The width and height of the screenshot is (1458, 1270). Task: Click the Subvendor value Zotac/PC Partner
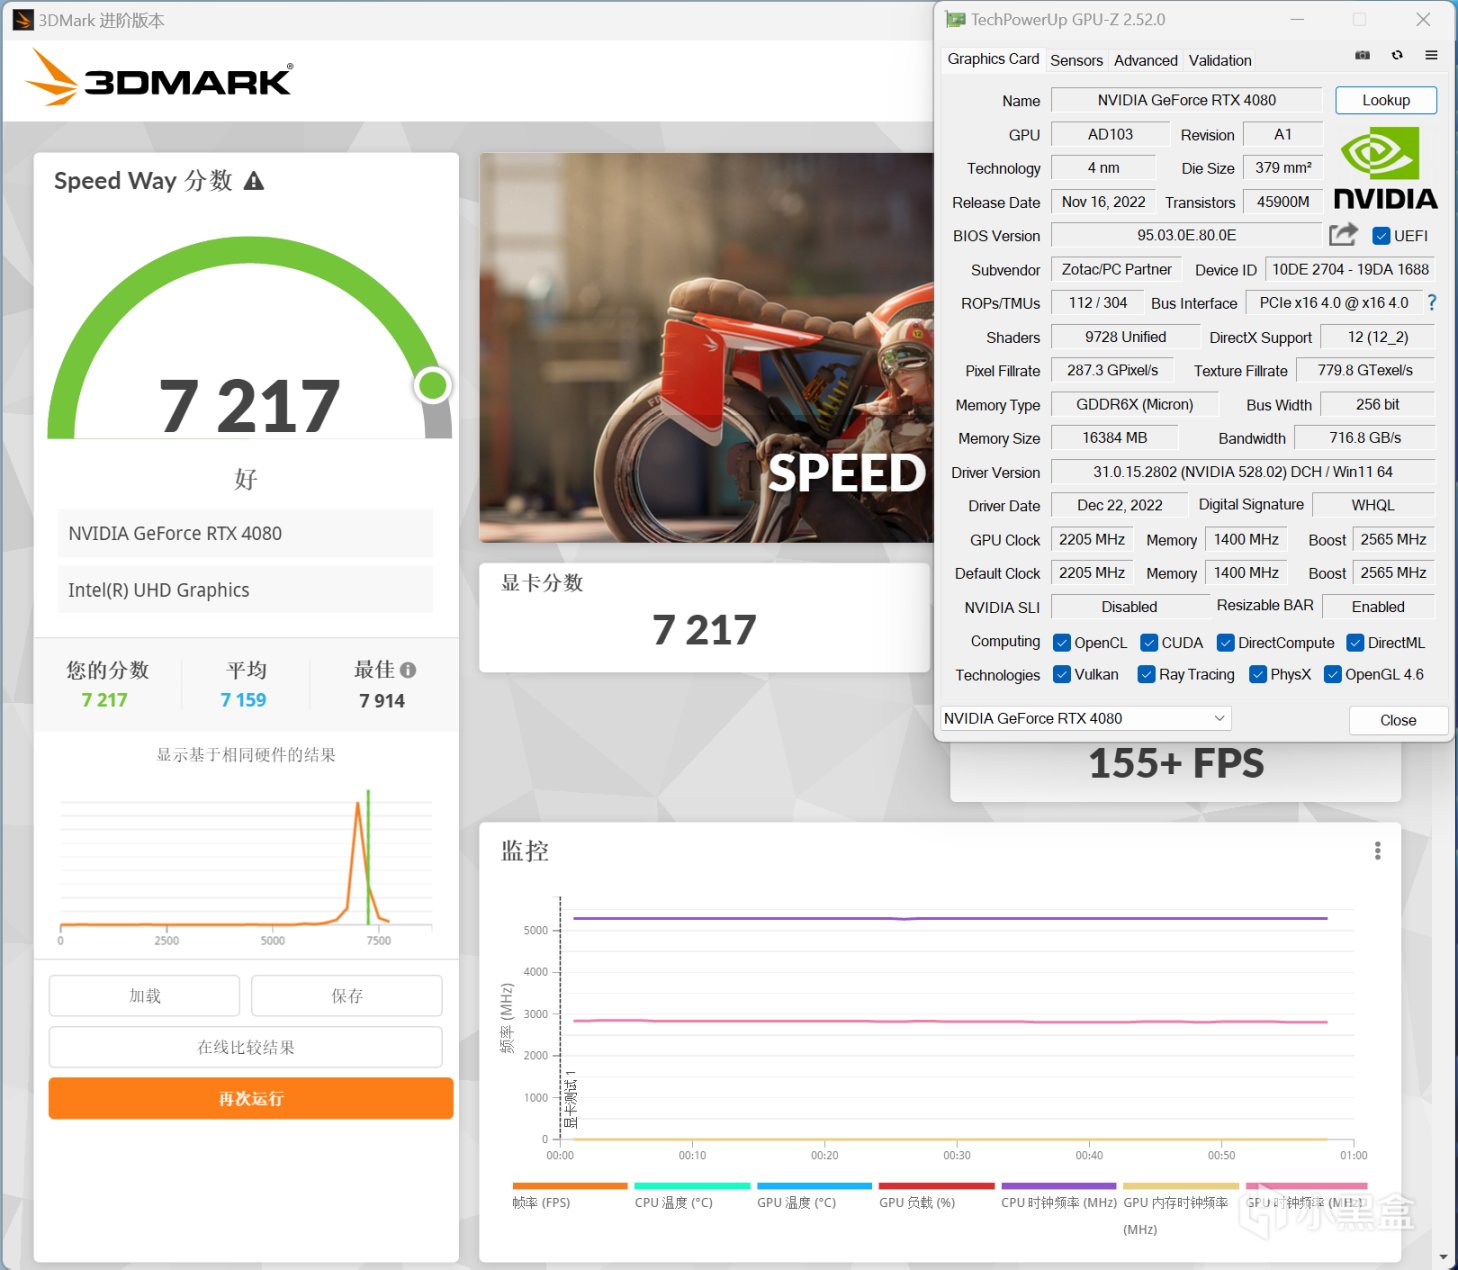[1116, 270]
